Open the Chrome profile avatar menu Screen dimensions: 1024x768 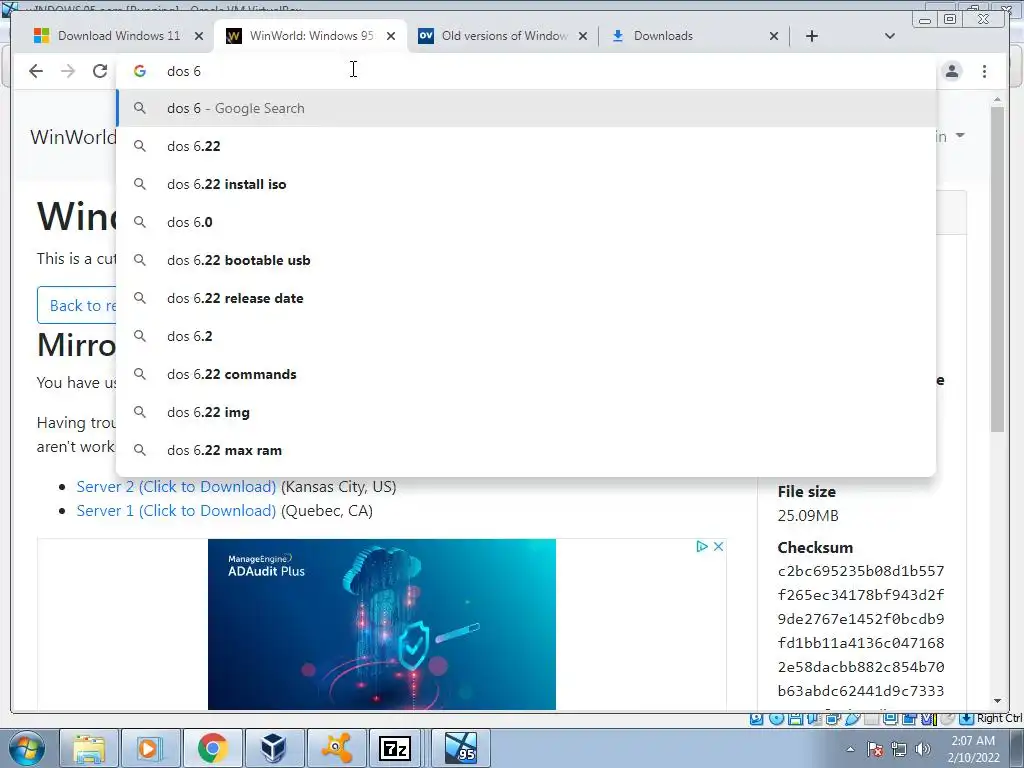pos(952,71)
